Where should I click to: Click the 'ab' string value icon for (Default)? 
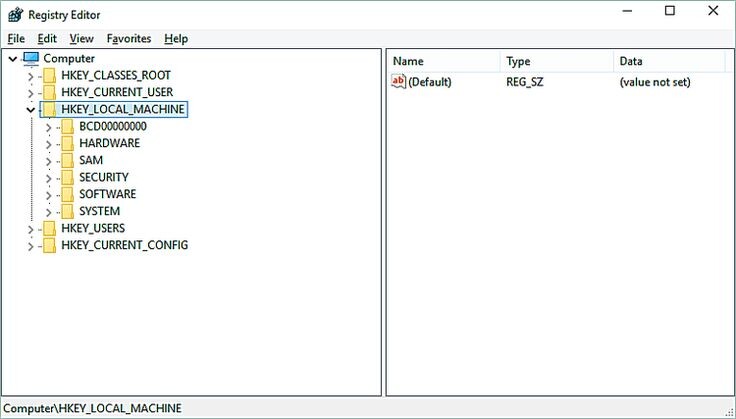398,82
